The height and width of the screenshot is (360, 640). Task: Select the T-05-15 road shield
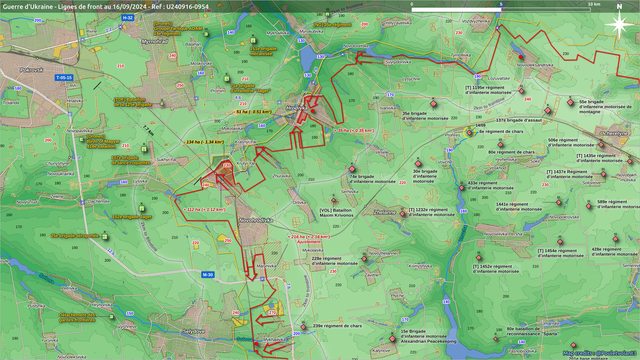(64, 78)
